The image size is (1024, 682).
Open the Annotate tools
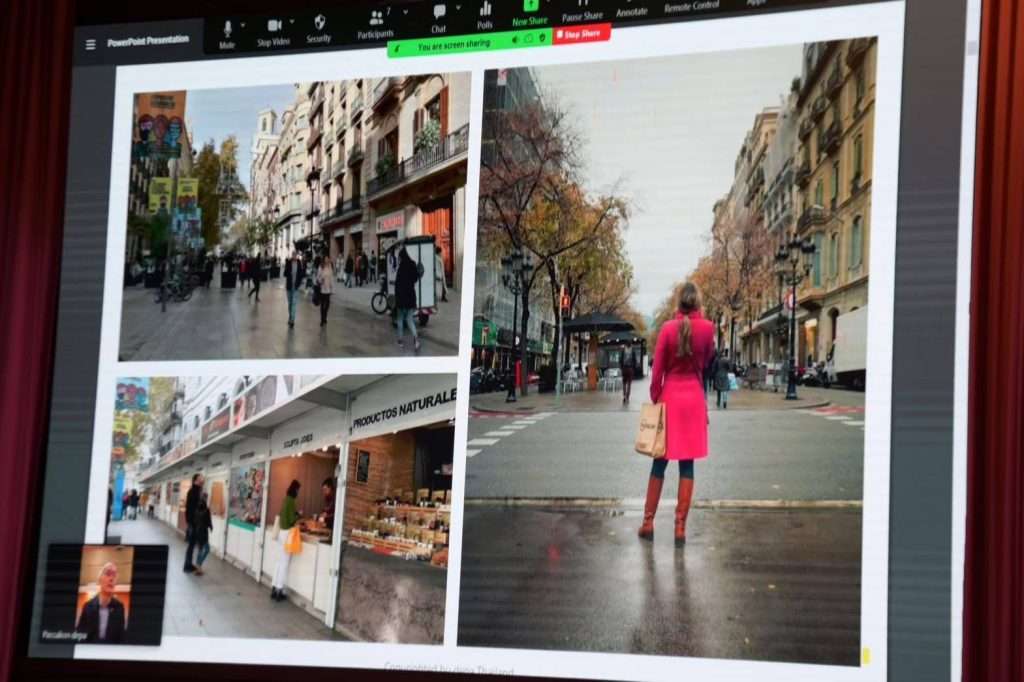632,10
